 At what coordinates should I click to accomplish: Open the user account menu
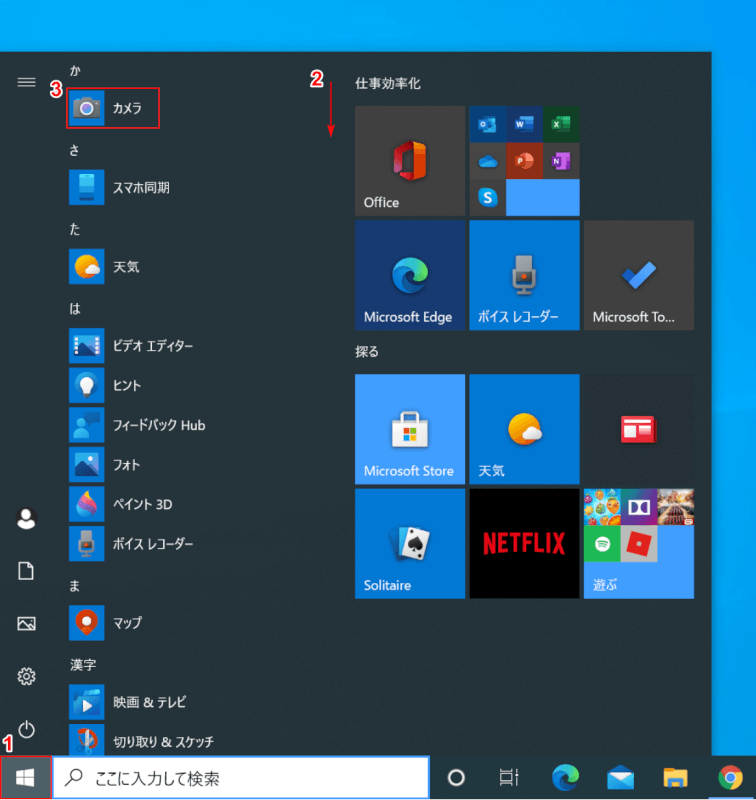(x=27, y=518)
